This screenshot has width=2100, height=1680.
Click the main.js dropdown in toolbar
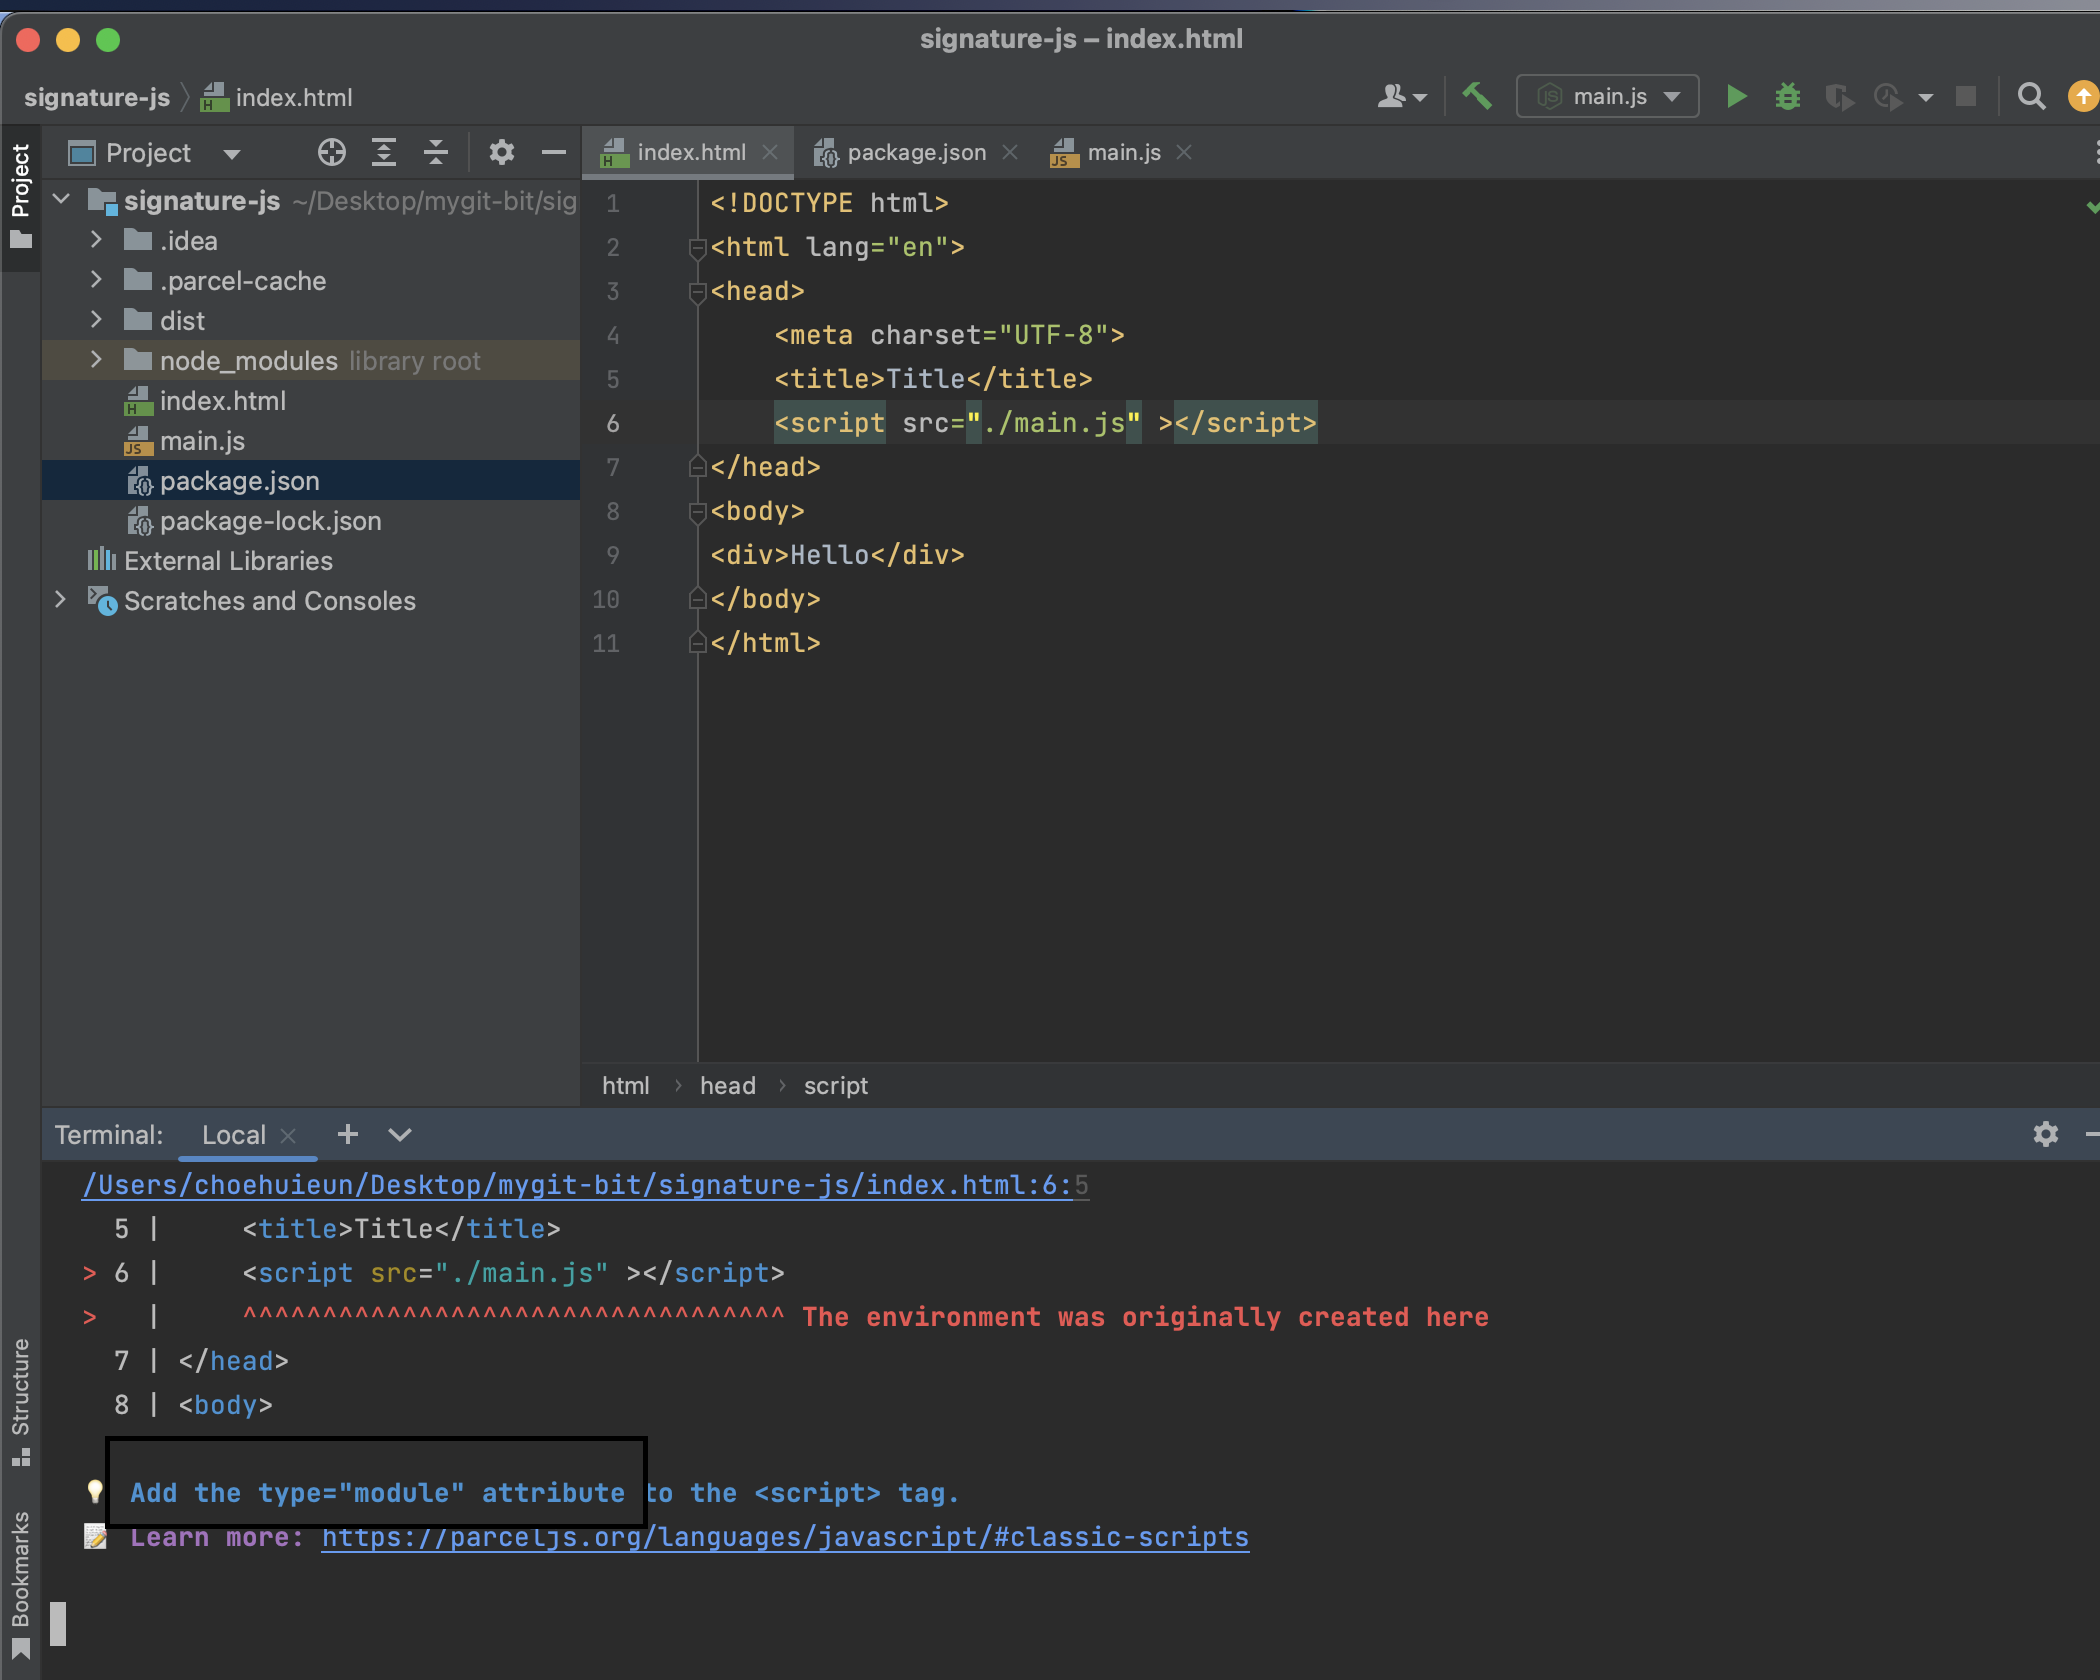click(1606, 94)
